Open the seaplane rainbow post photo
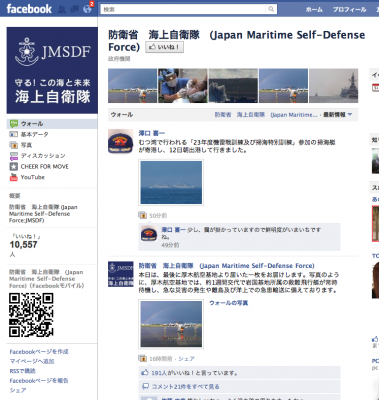The width and height of the screenshot is (379, 400). [x=171, y=324]
